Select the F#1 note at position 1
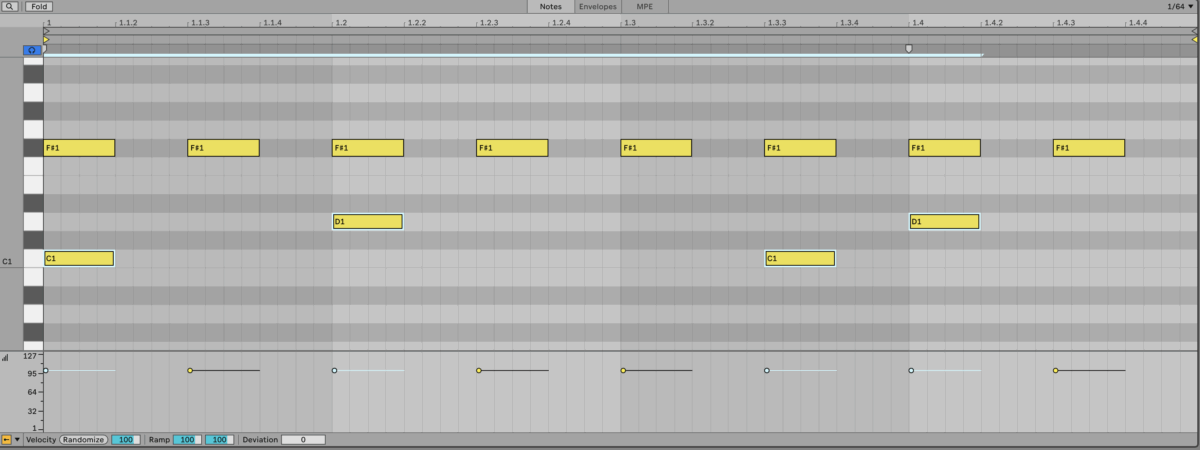This screenshot has width=1200, height=450. pos(80,148)
